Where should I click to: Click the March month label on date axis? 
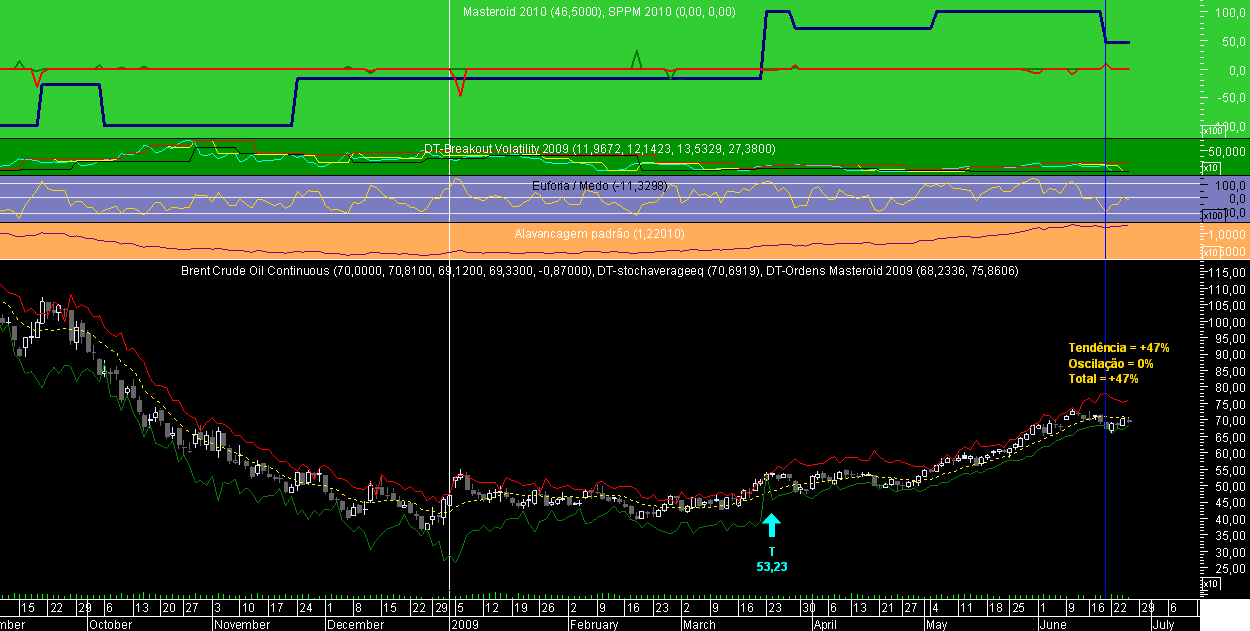[698, 624]
